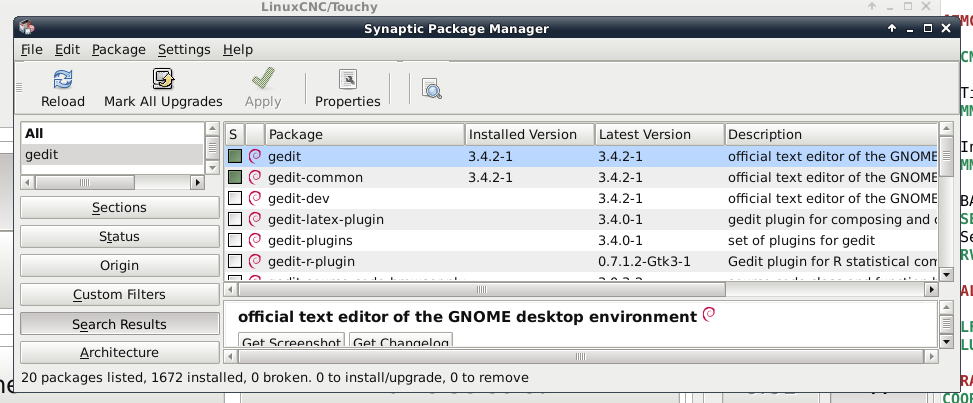Image resolution: width=973 pixels, height=403 pixels.
Task: Open the Properties toolbar icon
Action: pyautogui.click(x=348, y=79)
